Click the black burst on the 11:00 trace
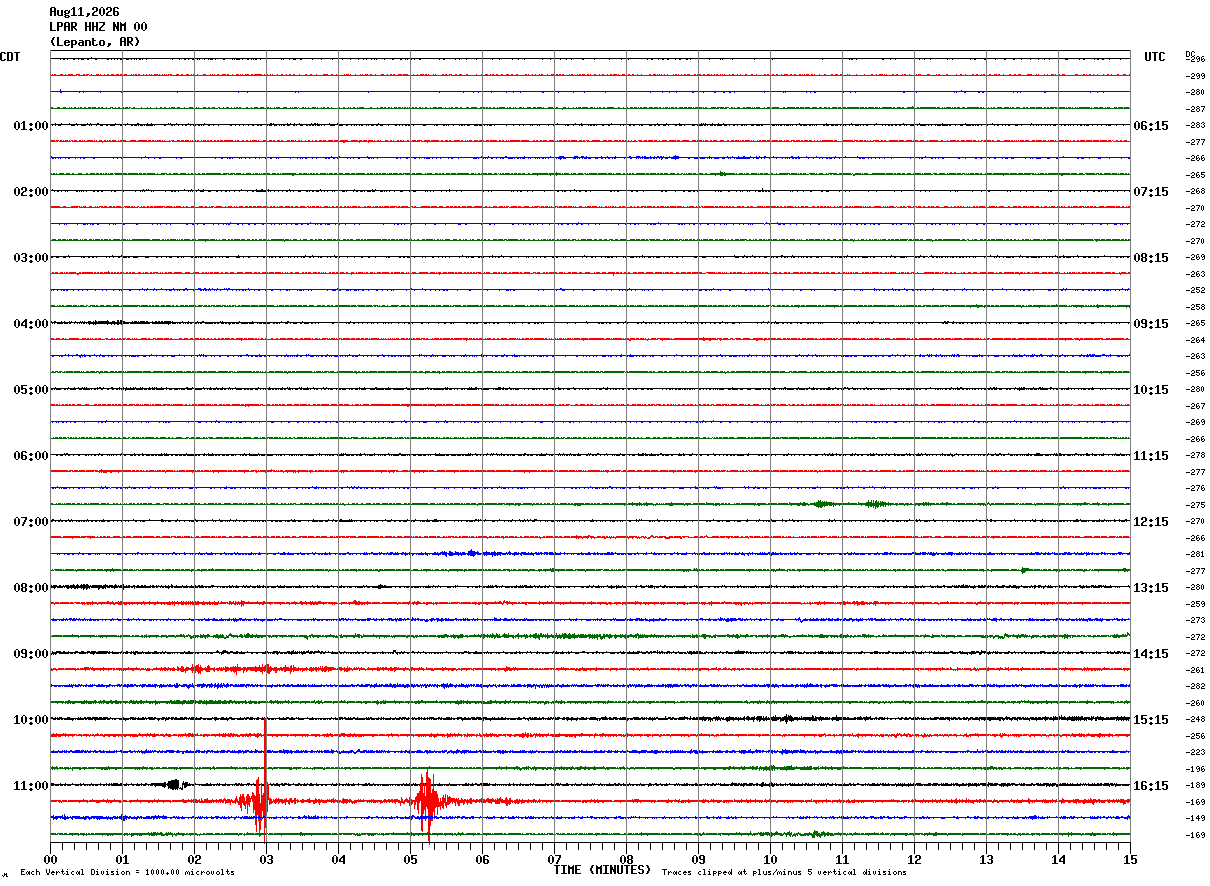The image size is (1210, 886). 175,785
